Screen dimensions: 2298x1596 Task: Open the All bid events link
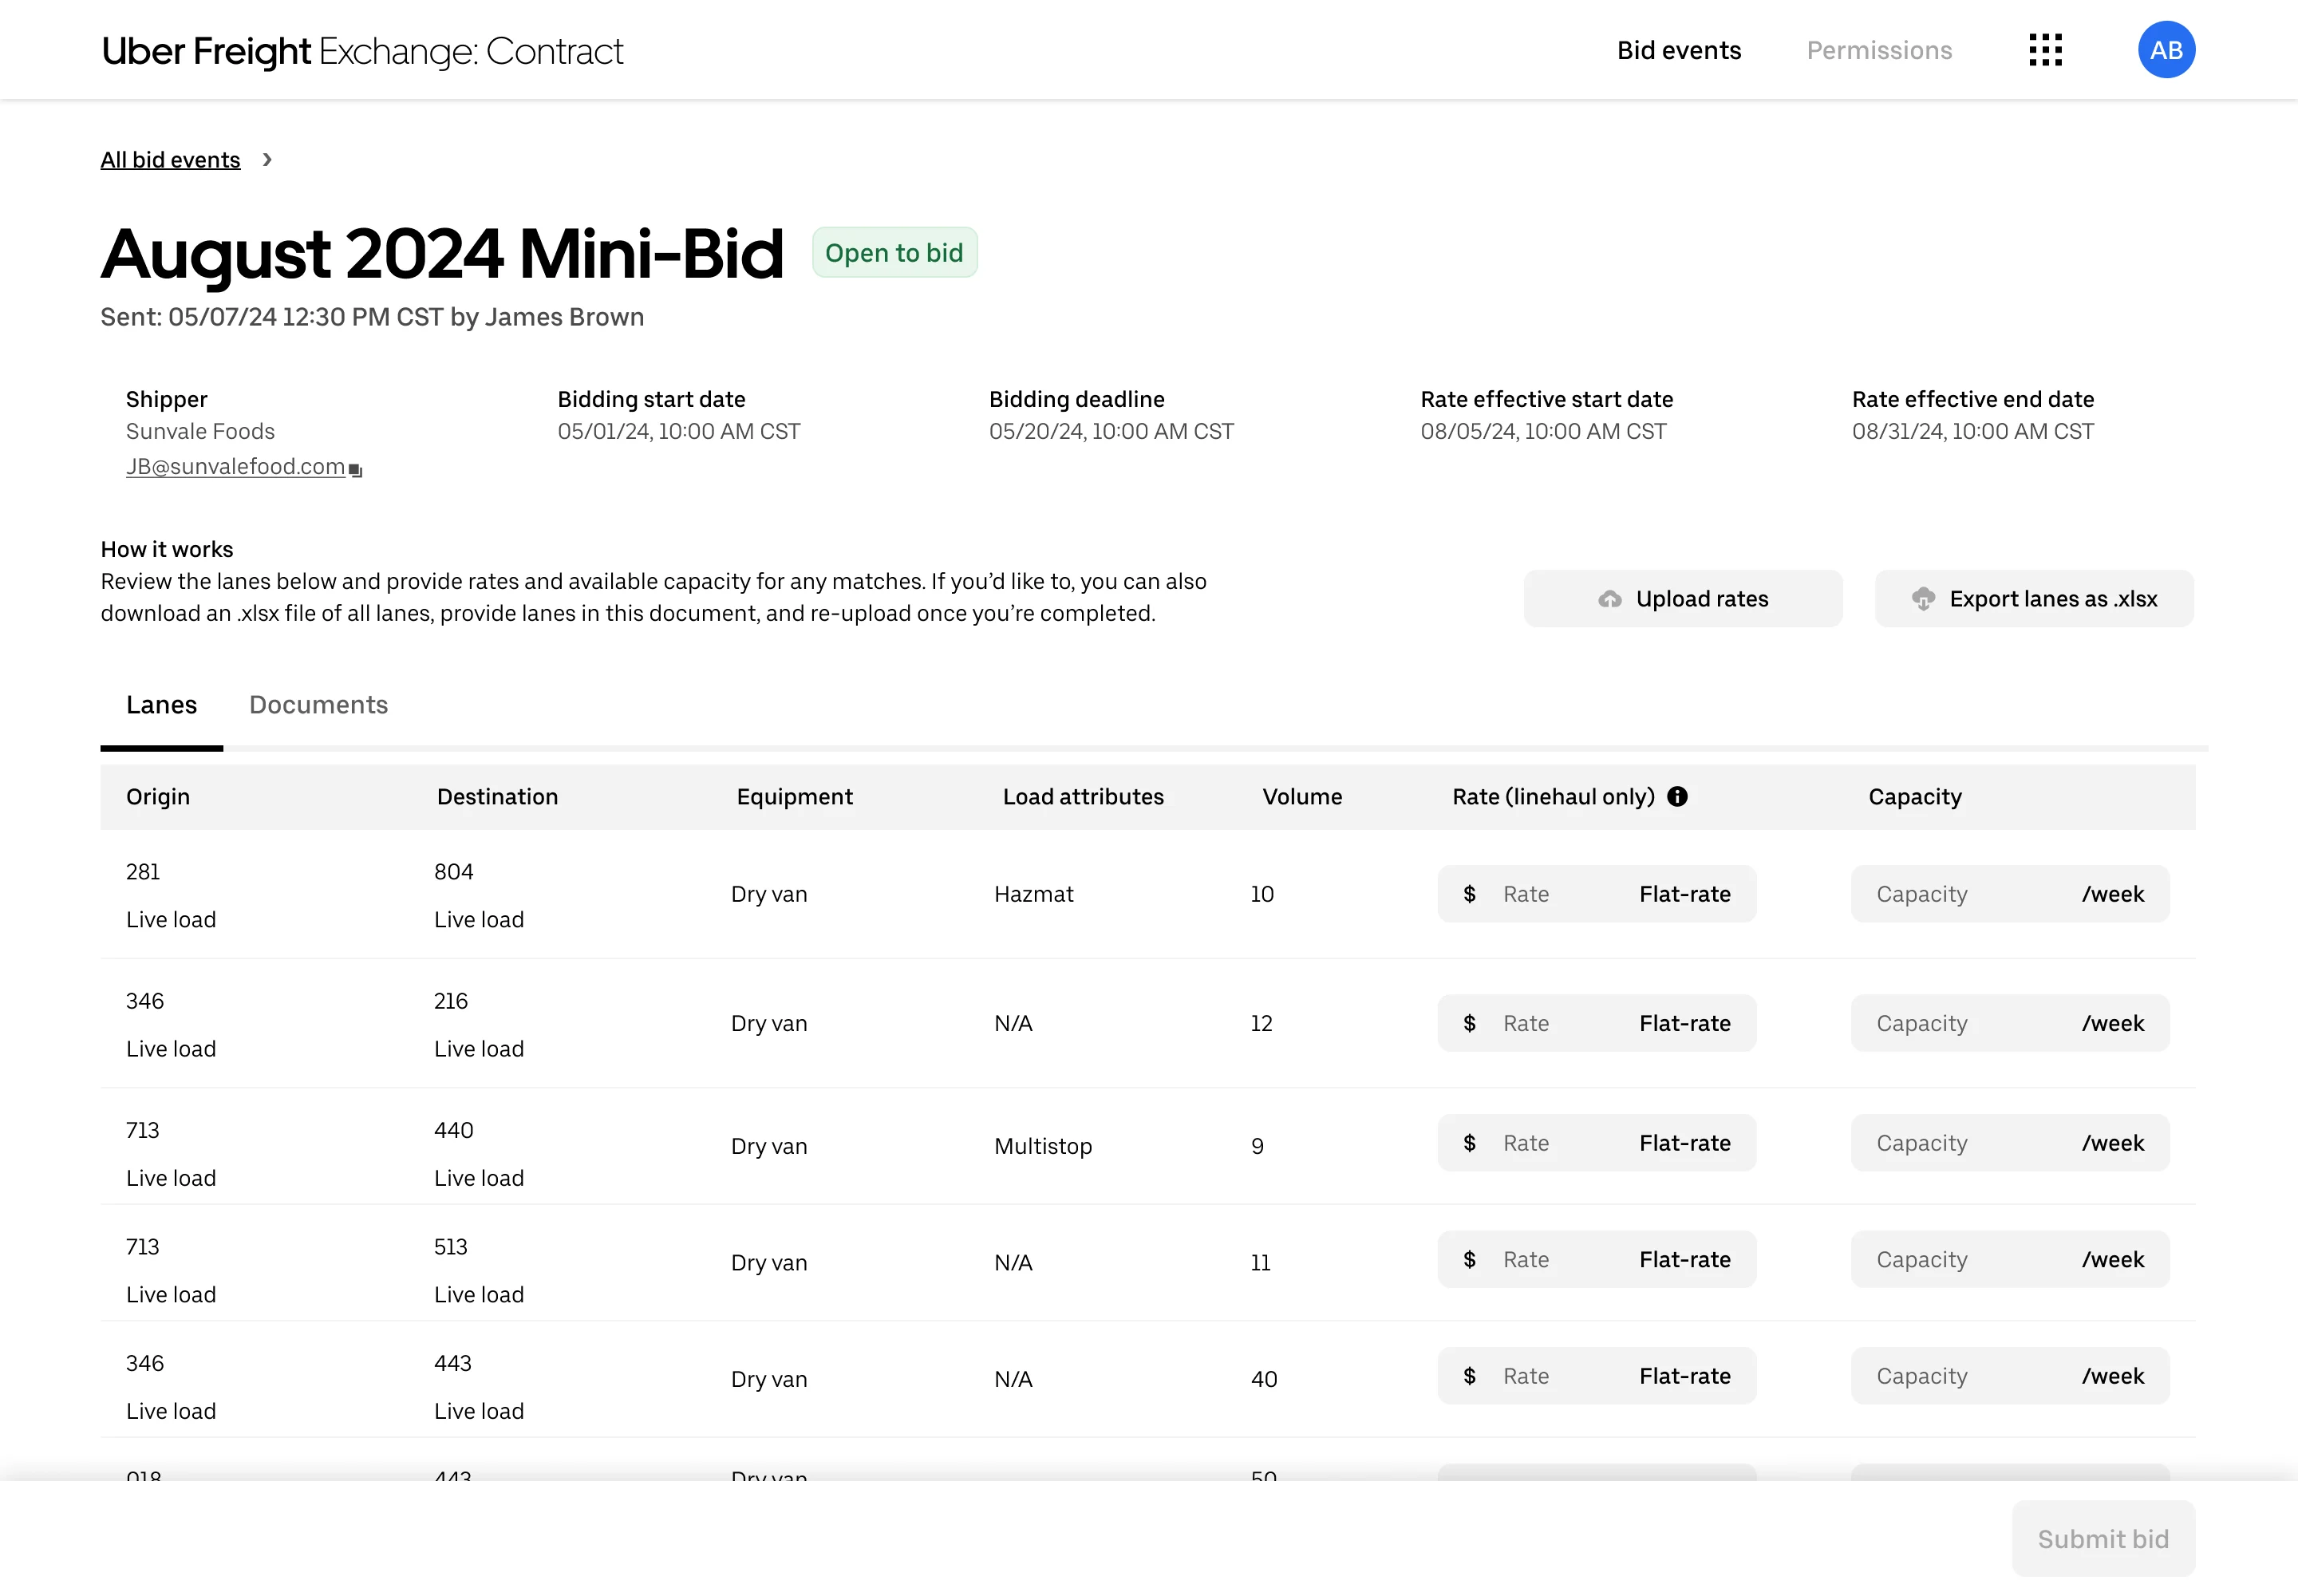[170, 159]
